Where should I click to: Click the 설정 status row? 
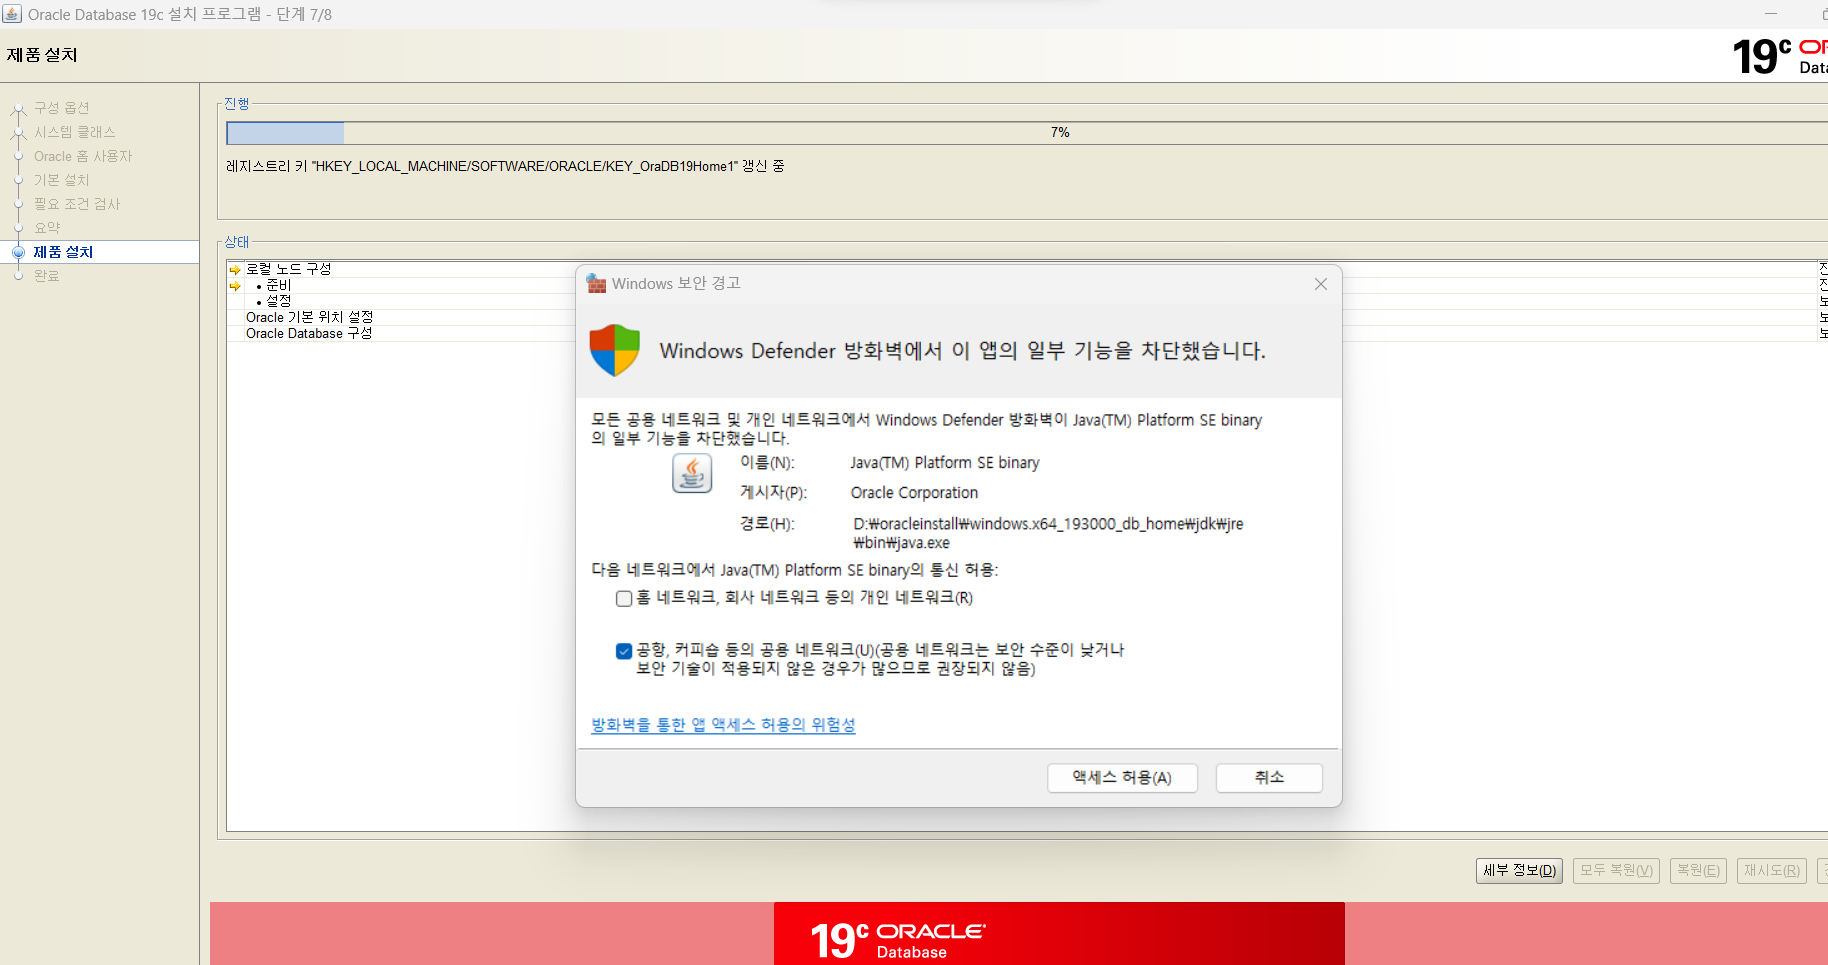[278, 301]
